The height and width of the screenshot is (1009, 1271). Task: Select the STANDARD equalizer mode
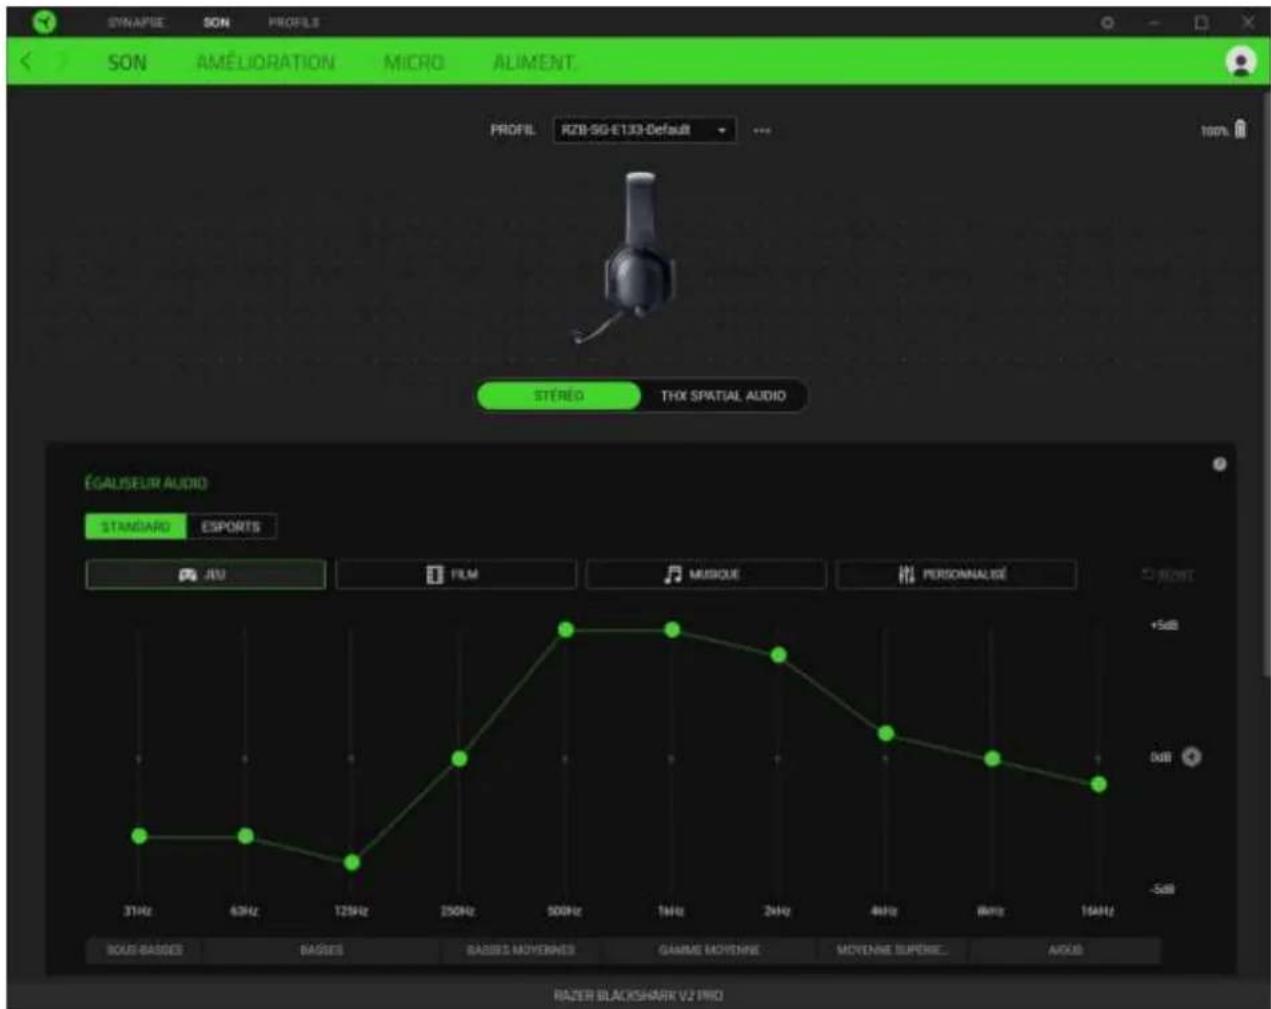click(136, 526)
